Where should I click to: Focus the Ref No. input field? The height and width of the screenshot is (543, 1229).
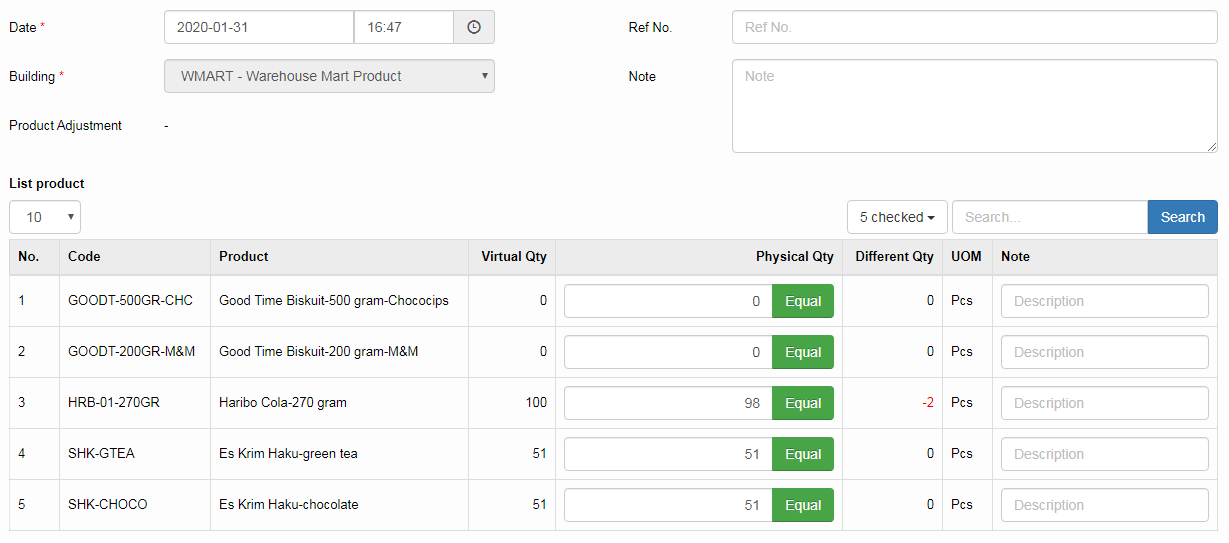coord(974,28)
